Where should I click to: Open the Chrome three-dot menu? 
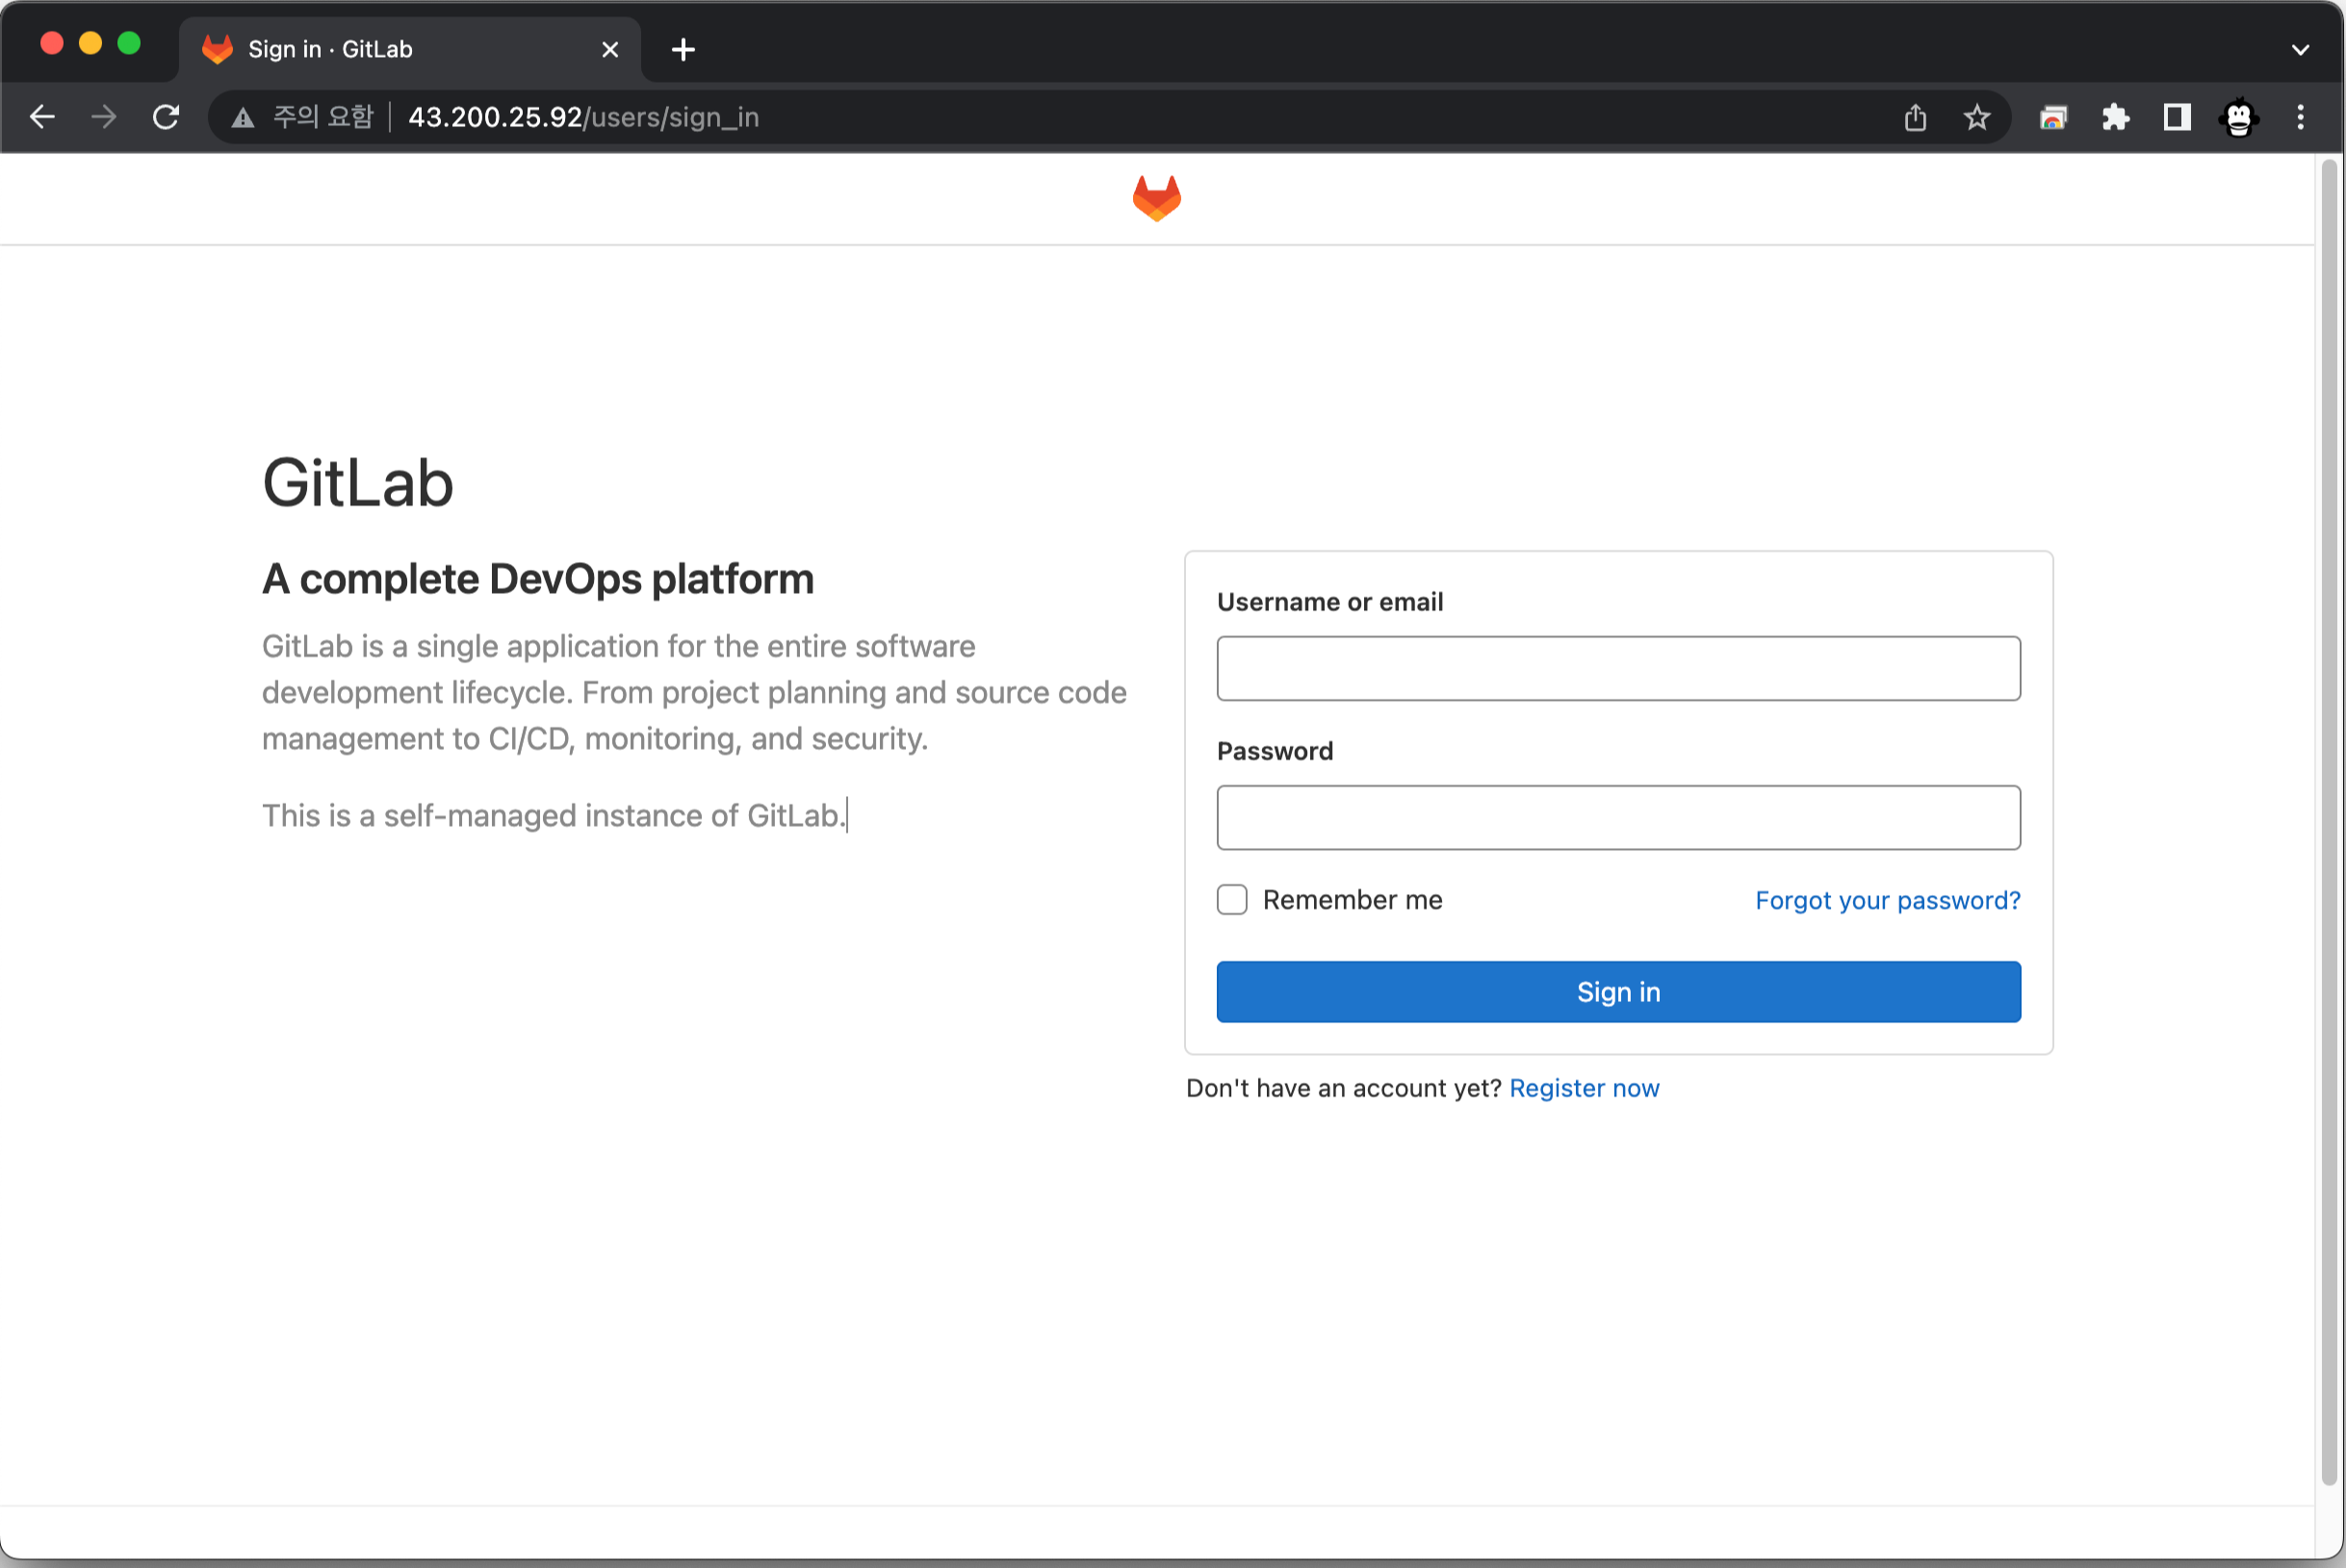(2300, 118)
